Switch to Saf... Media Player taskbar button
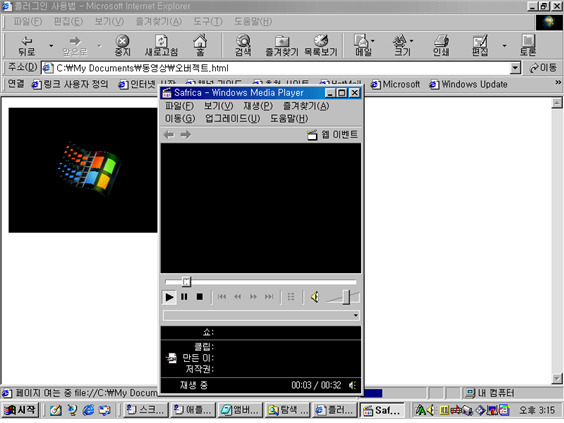Viewport: 564px width, 423px height. pos(382,410)
